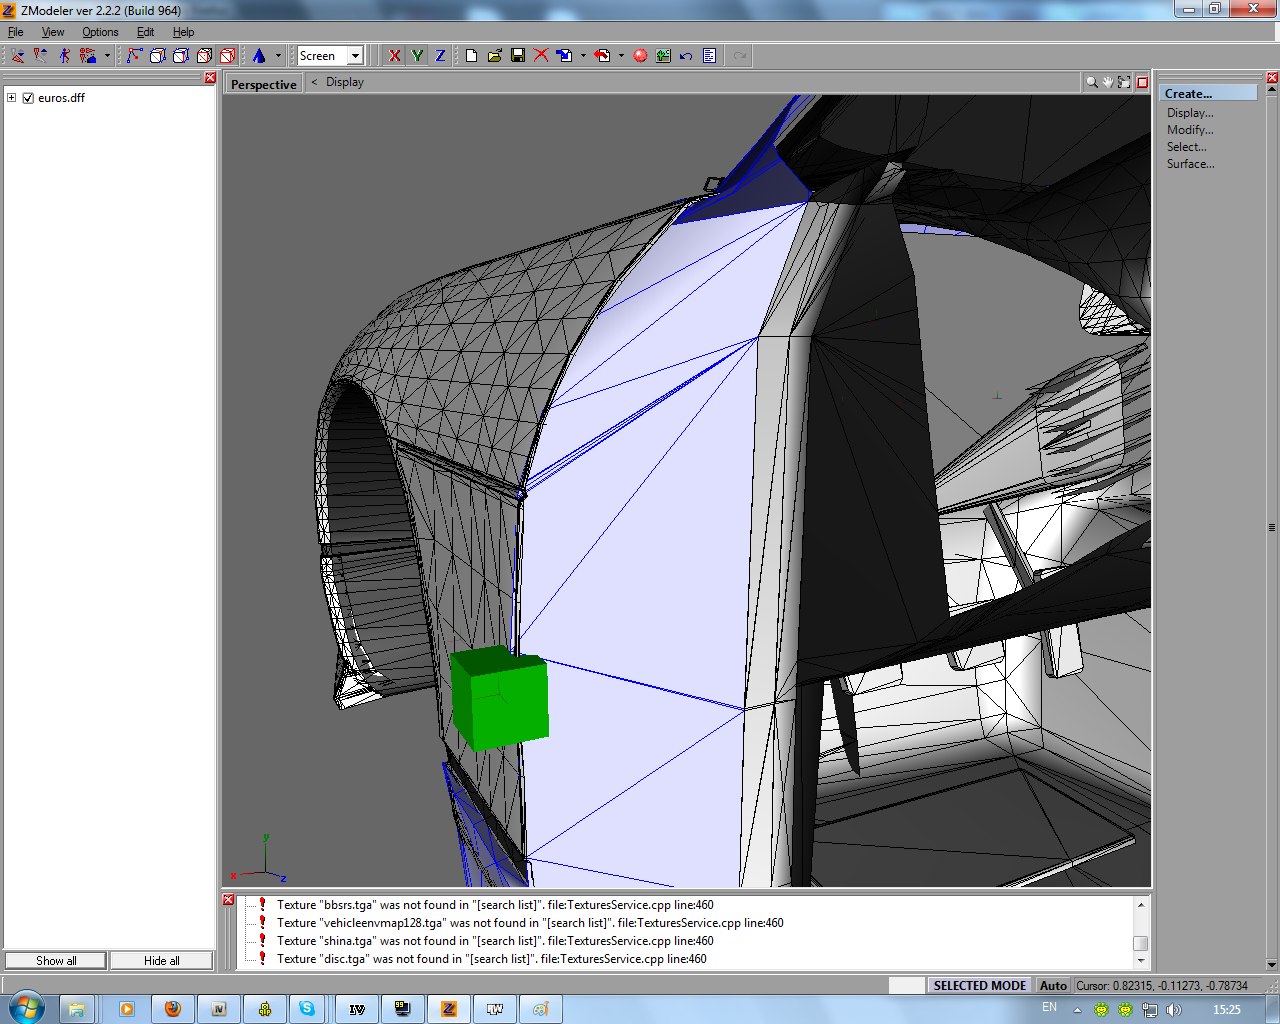Expand the euros.dff tree node
The image size is (1280, 1024).
(12, 98)
